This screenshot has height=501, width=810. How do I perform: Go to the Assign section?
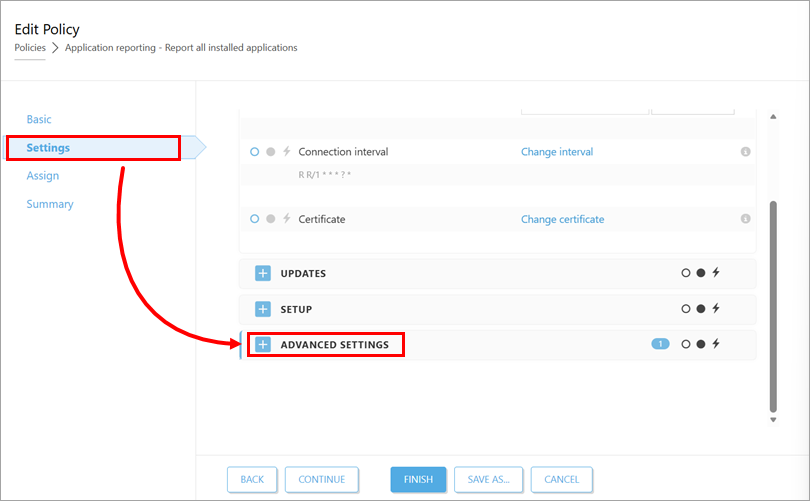pos(43,176)
